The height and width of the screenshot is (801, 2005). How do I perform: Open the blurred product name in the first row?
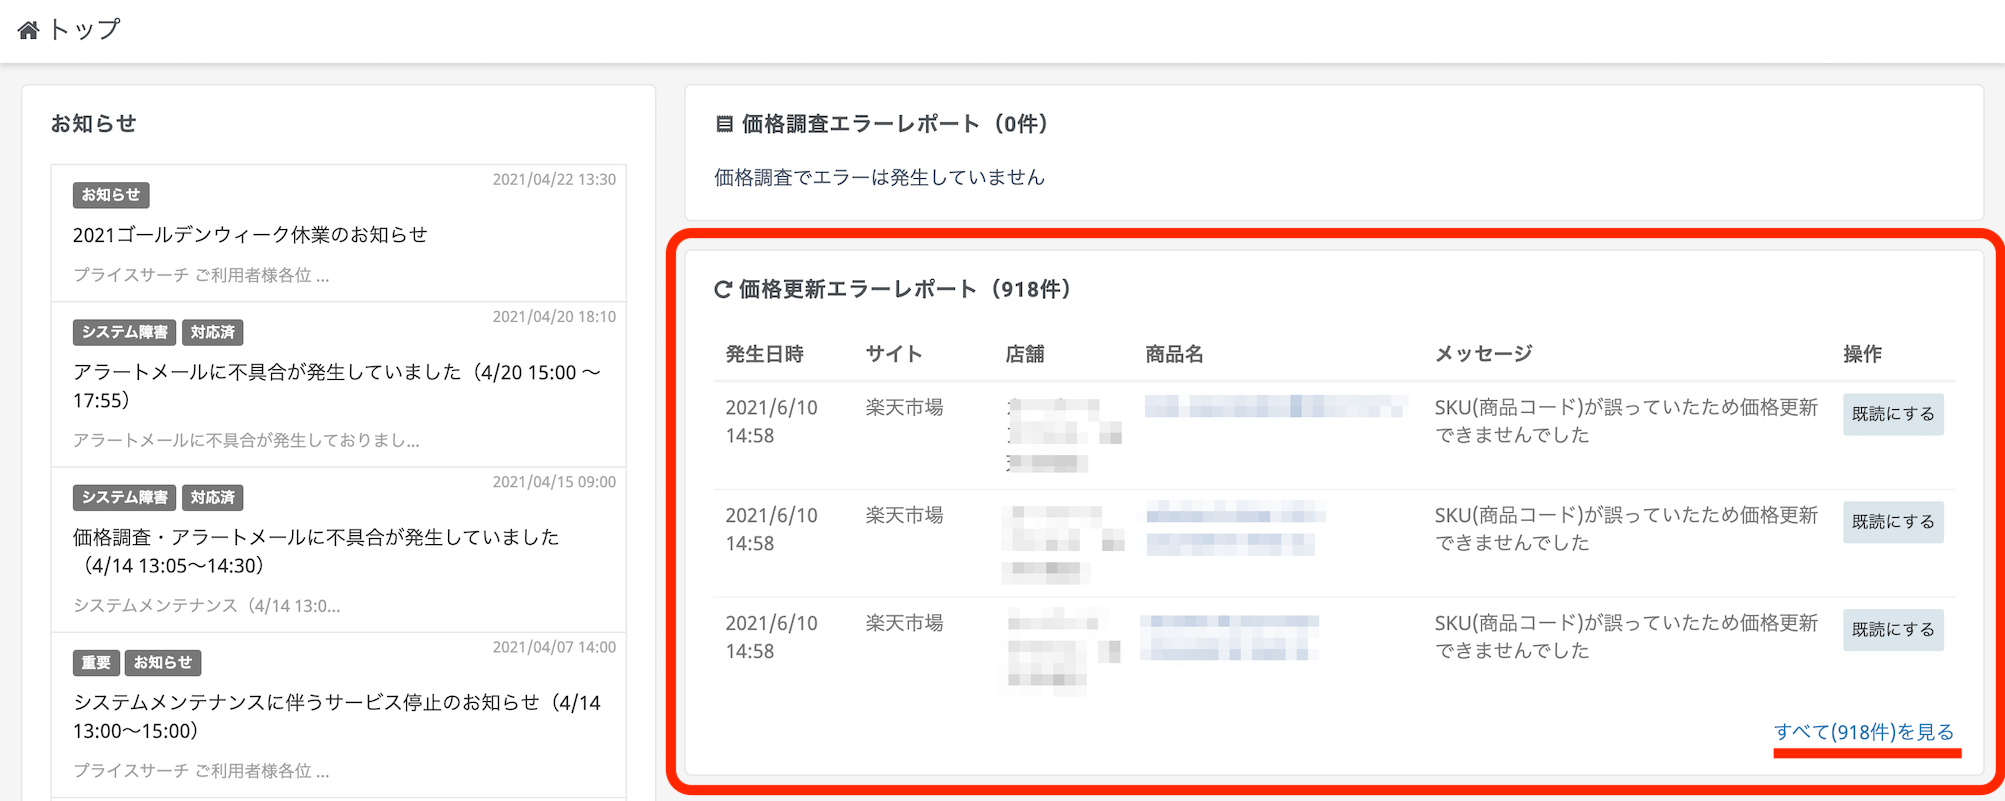[x=1274, y=406]
